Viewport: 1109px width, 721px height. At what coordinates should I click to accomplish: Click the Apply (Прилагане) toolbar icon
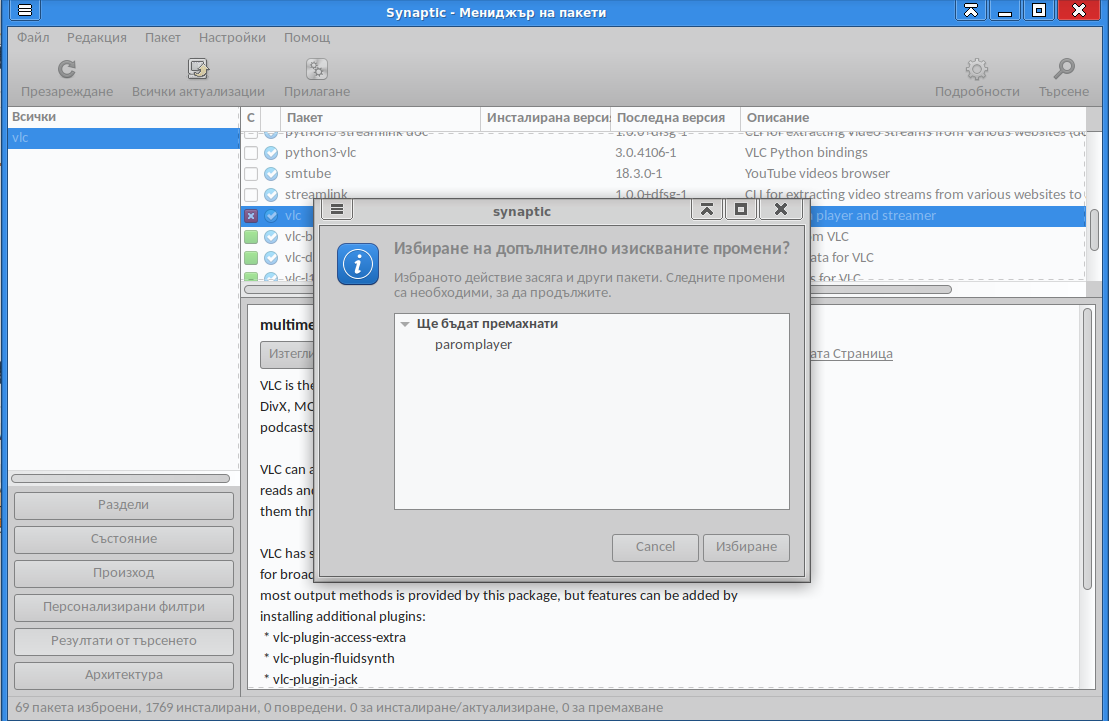317,69
